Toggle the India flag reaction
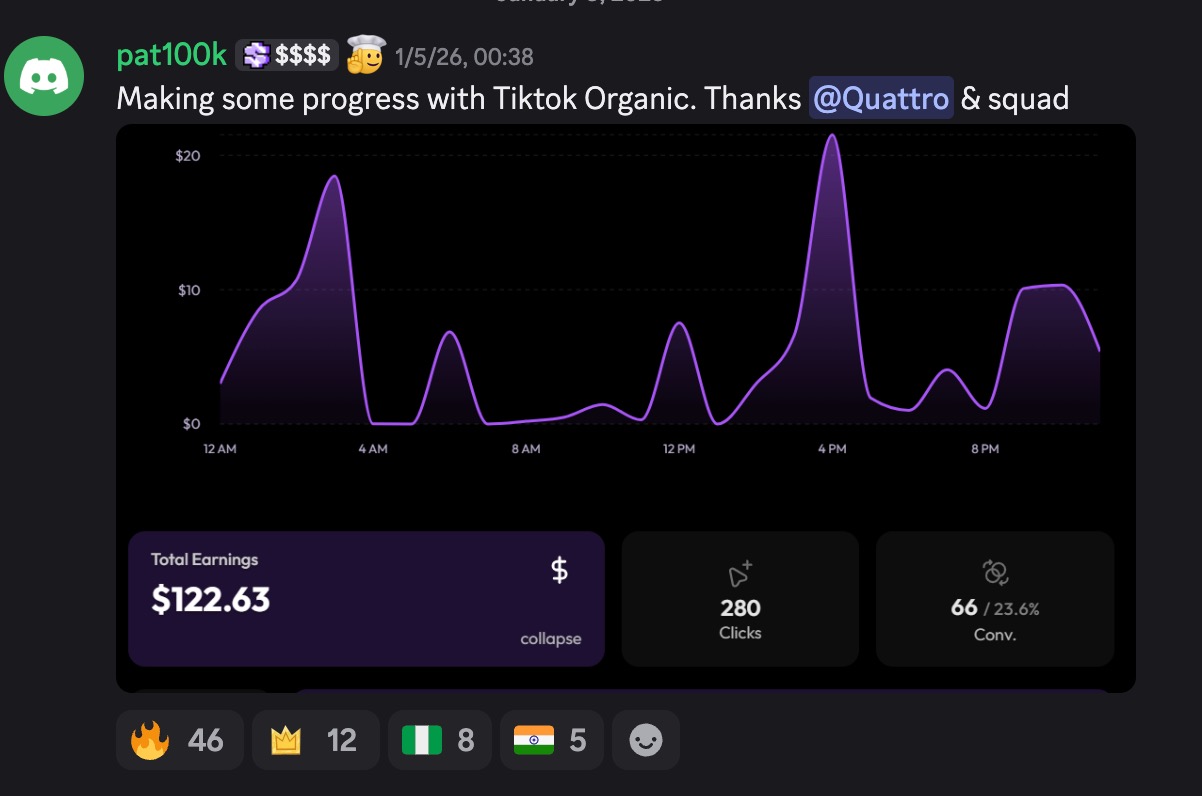The height and width of the screenshot is (796, 1202). coord(551,740)
